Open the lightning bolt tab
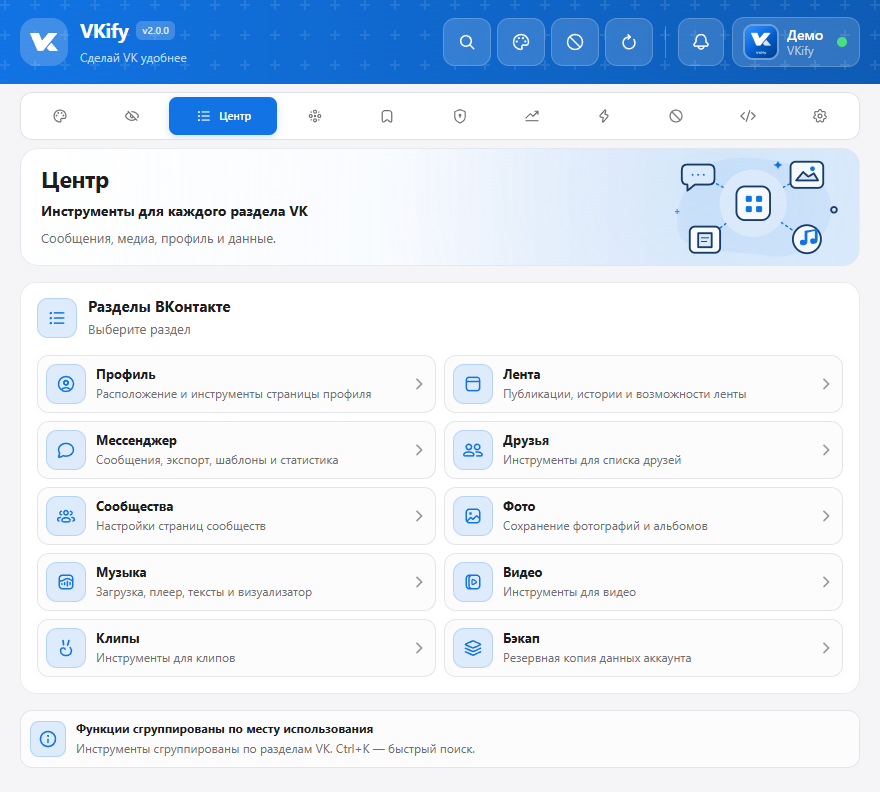 click(604, 116)
